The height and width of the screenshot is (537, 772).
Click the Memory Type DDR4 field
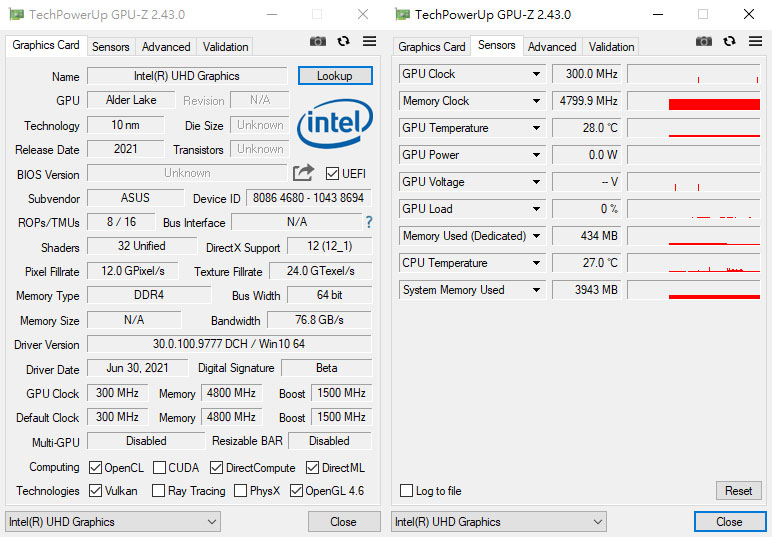coord(149,295)
